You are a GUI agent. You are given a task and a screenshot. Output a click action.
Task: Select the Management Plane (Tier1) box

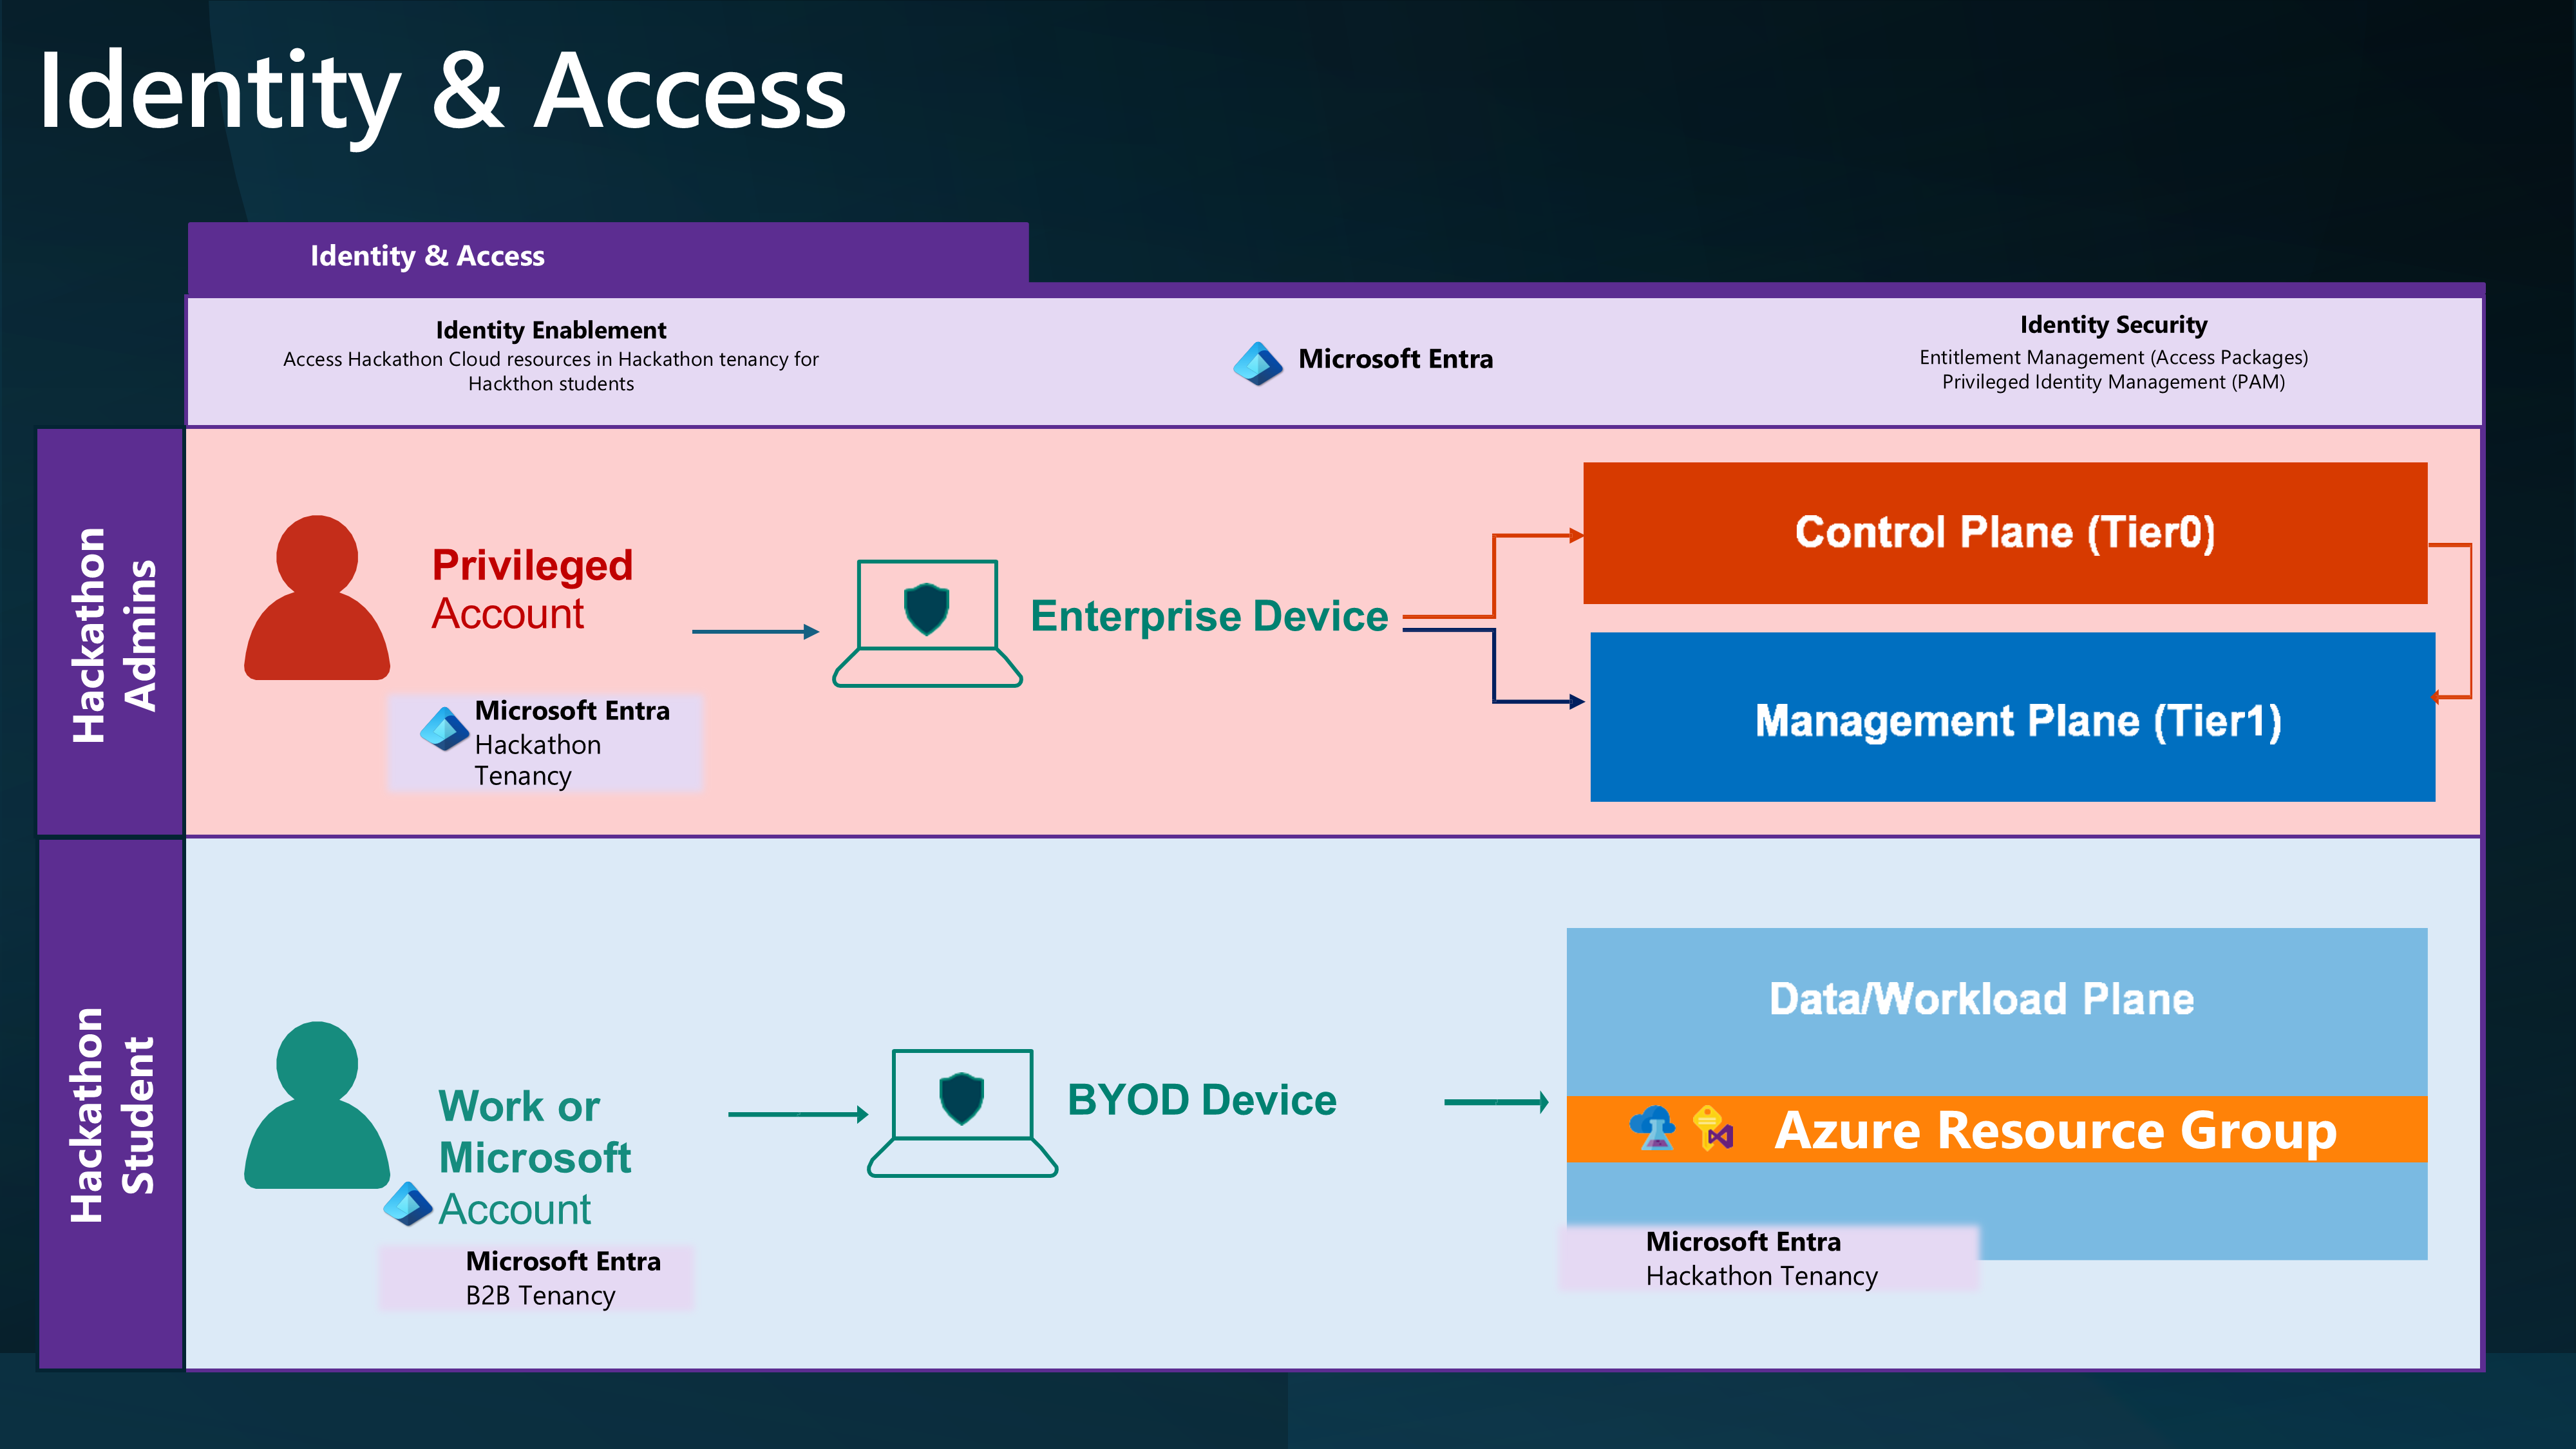pyautogui.click(x=2012, y=717)
